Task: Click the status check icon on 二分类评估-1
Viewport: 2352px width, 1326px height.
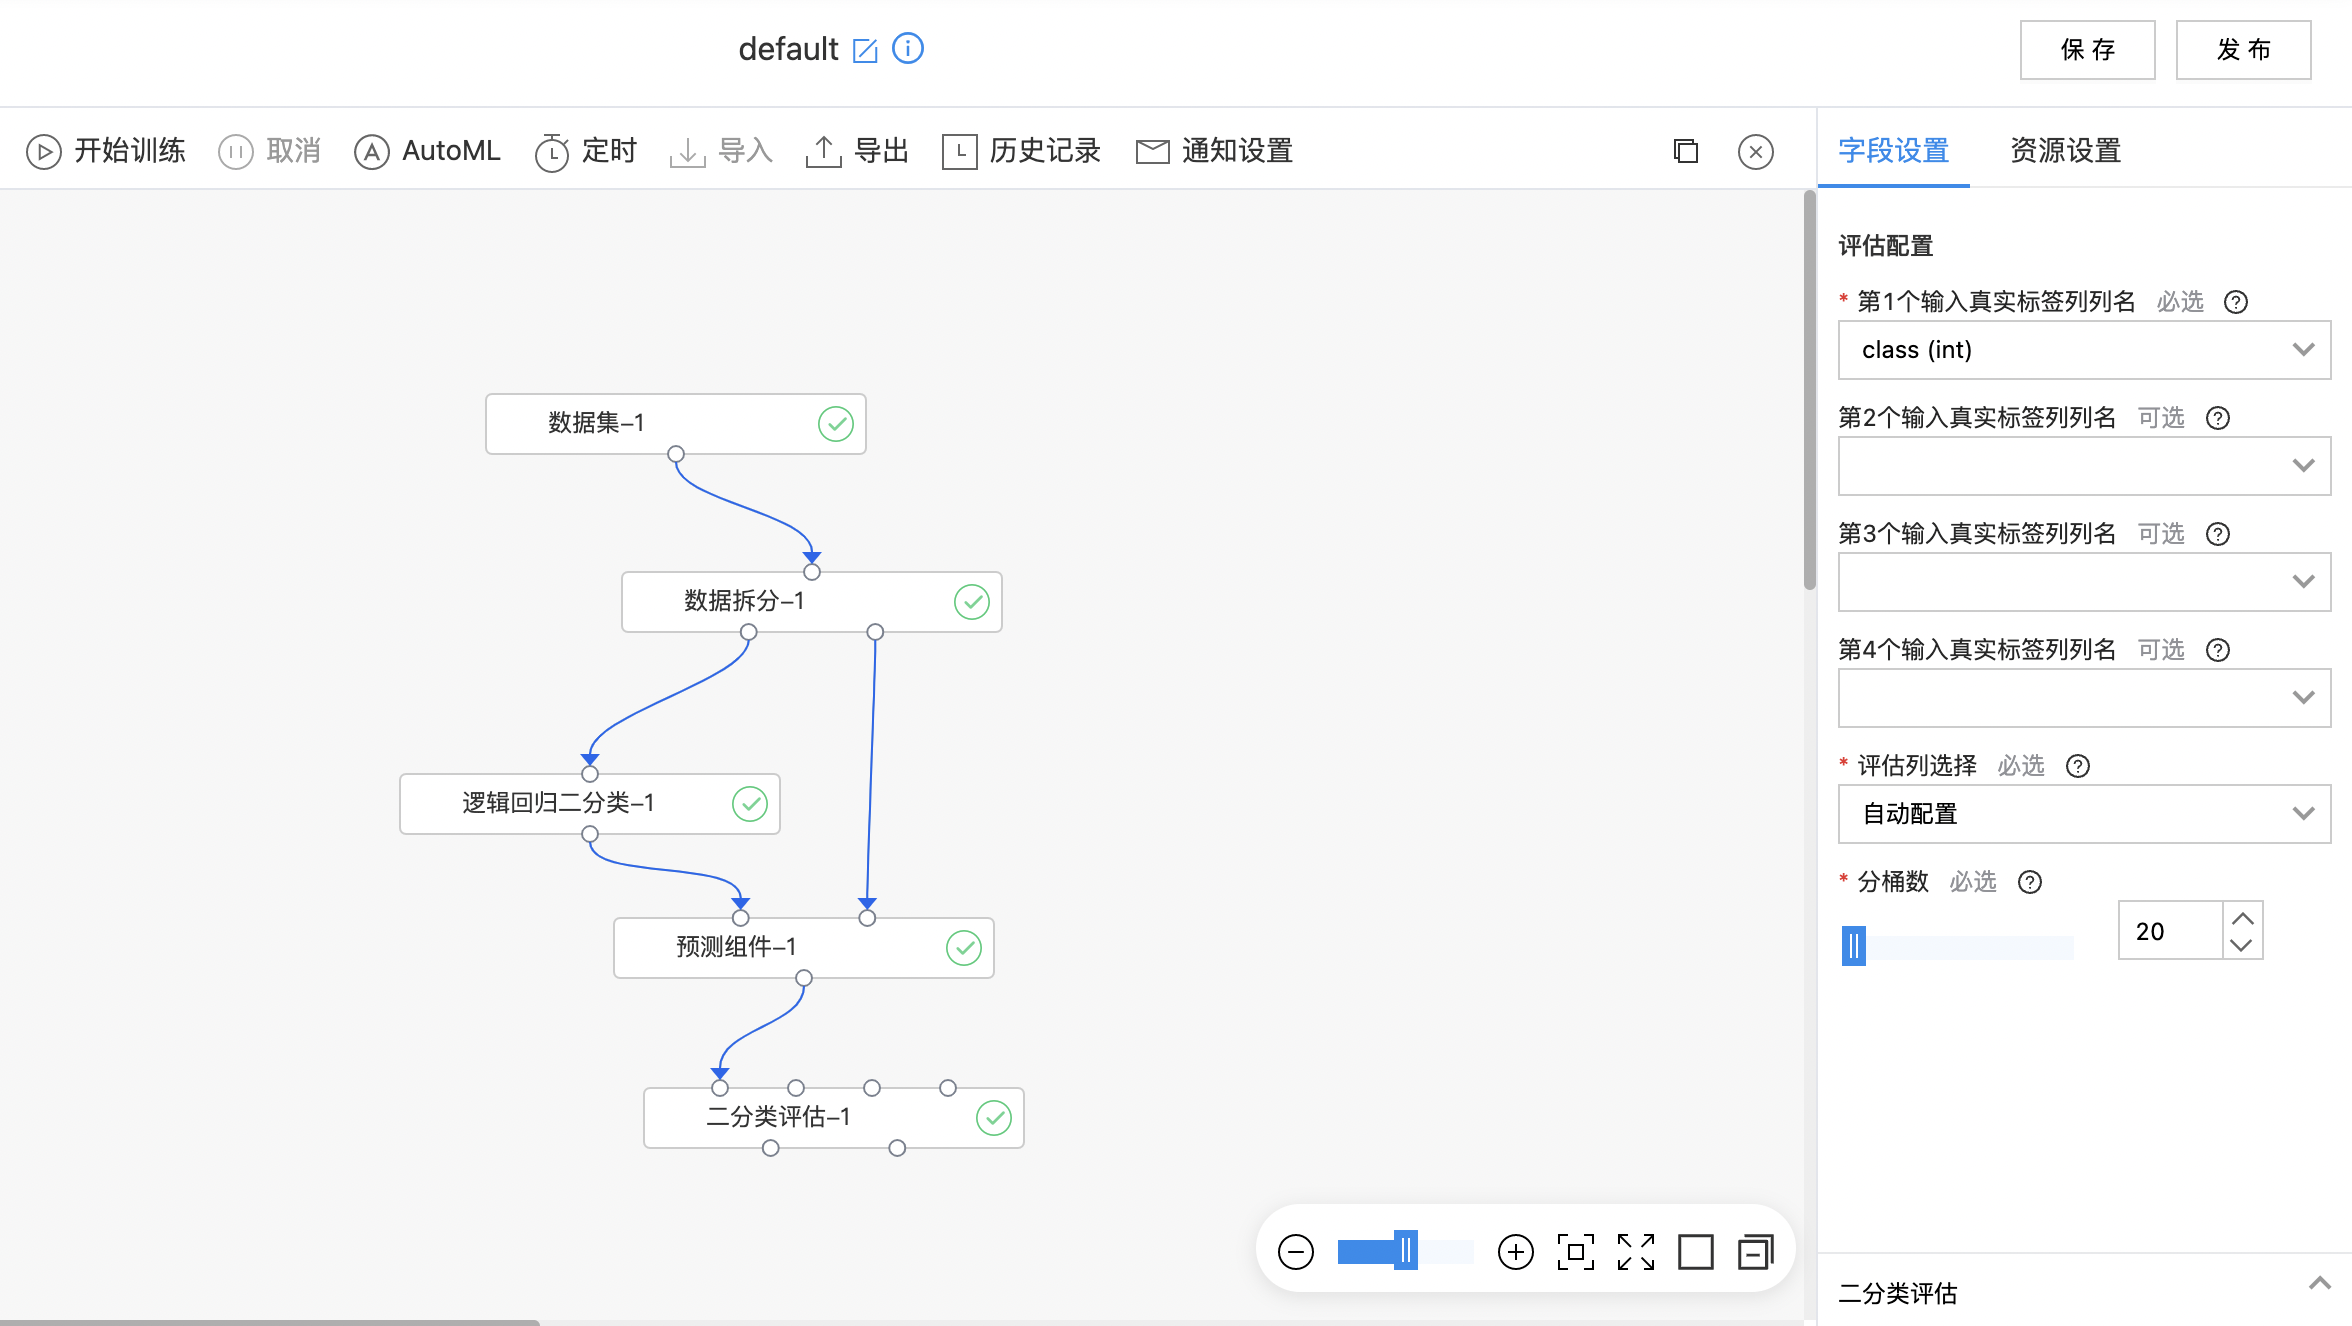Action: tap(994, 1118)
